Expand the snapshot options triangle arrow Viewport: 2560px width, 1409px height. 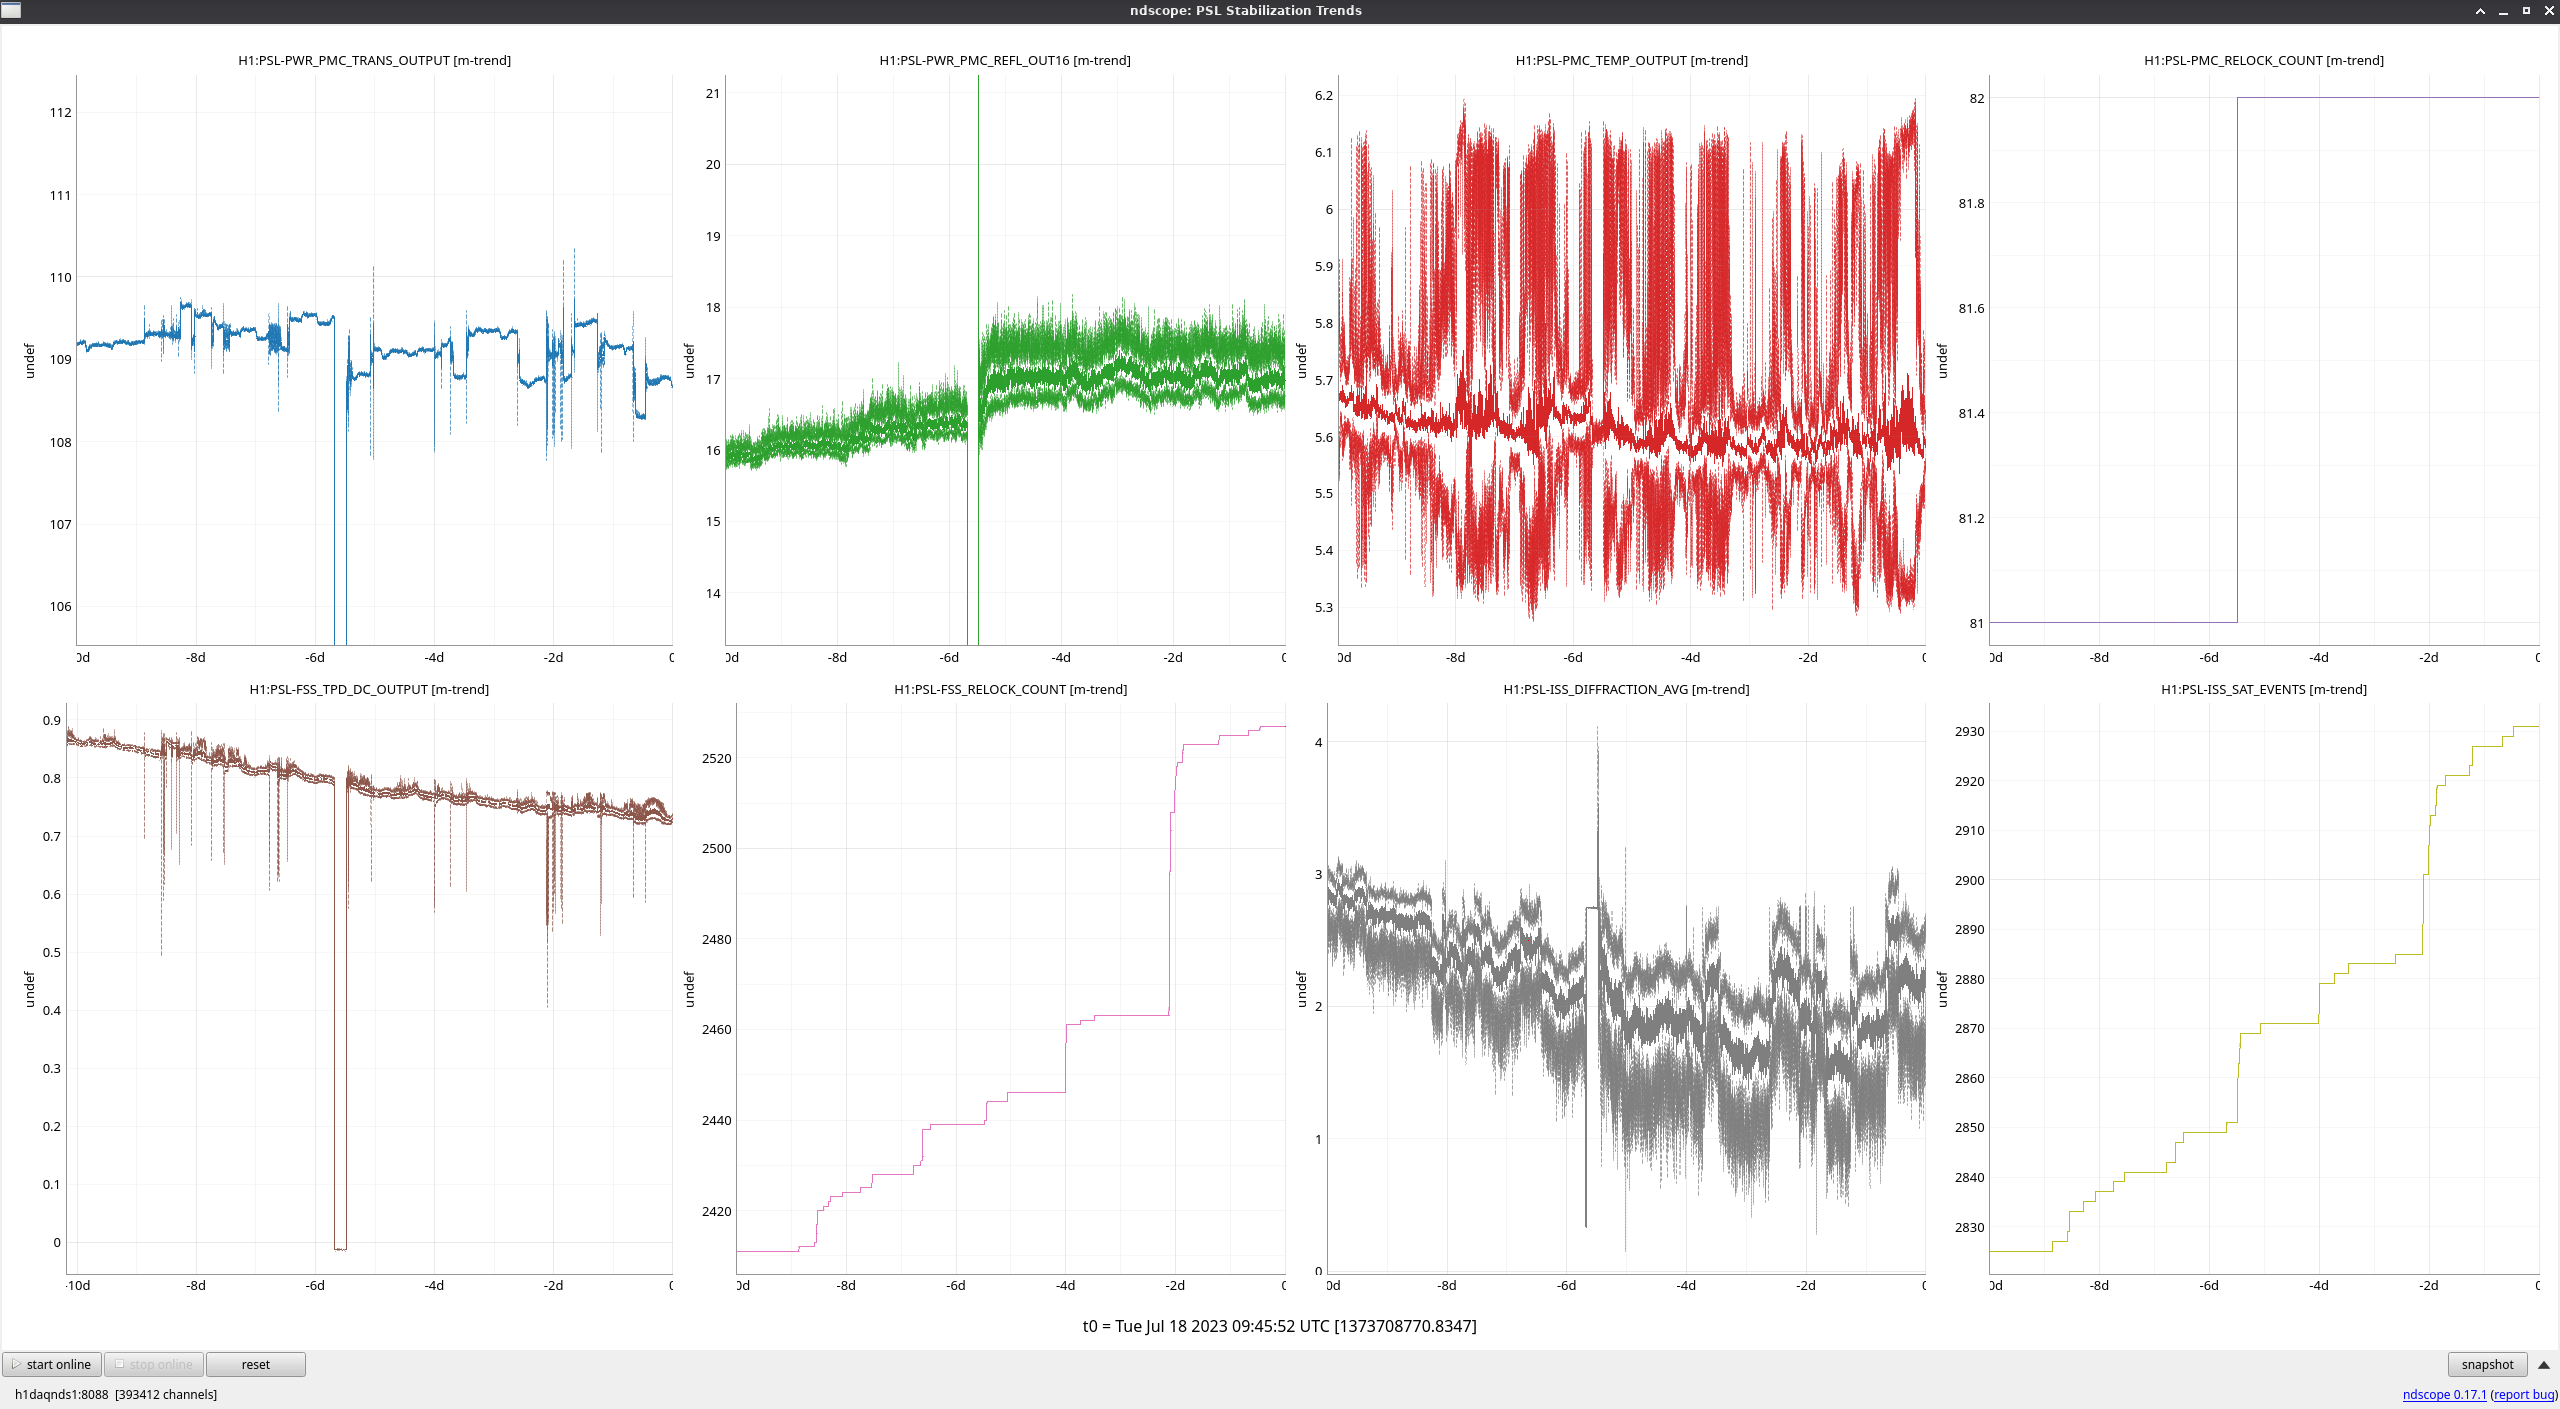tap(2544, 1365)
